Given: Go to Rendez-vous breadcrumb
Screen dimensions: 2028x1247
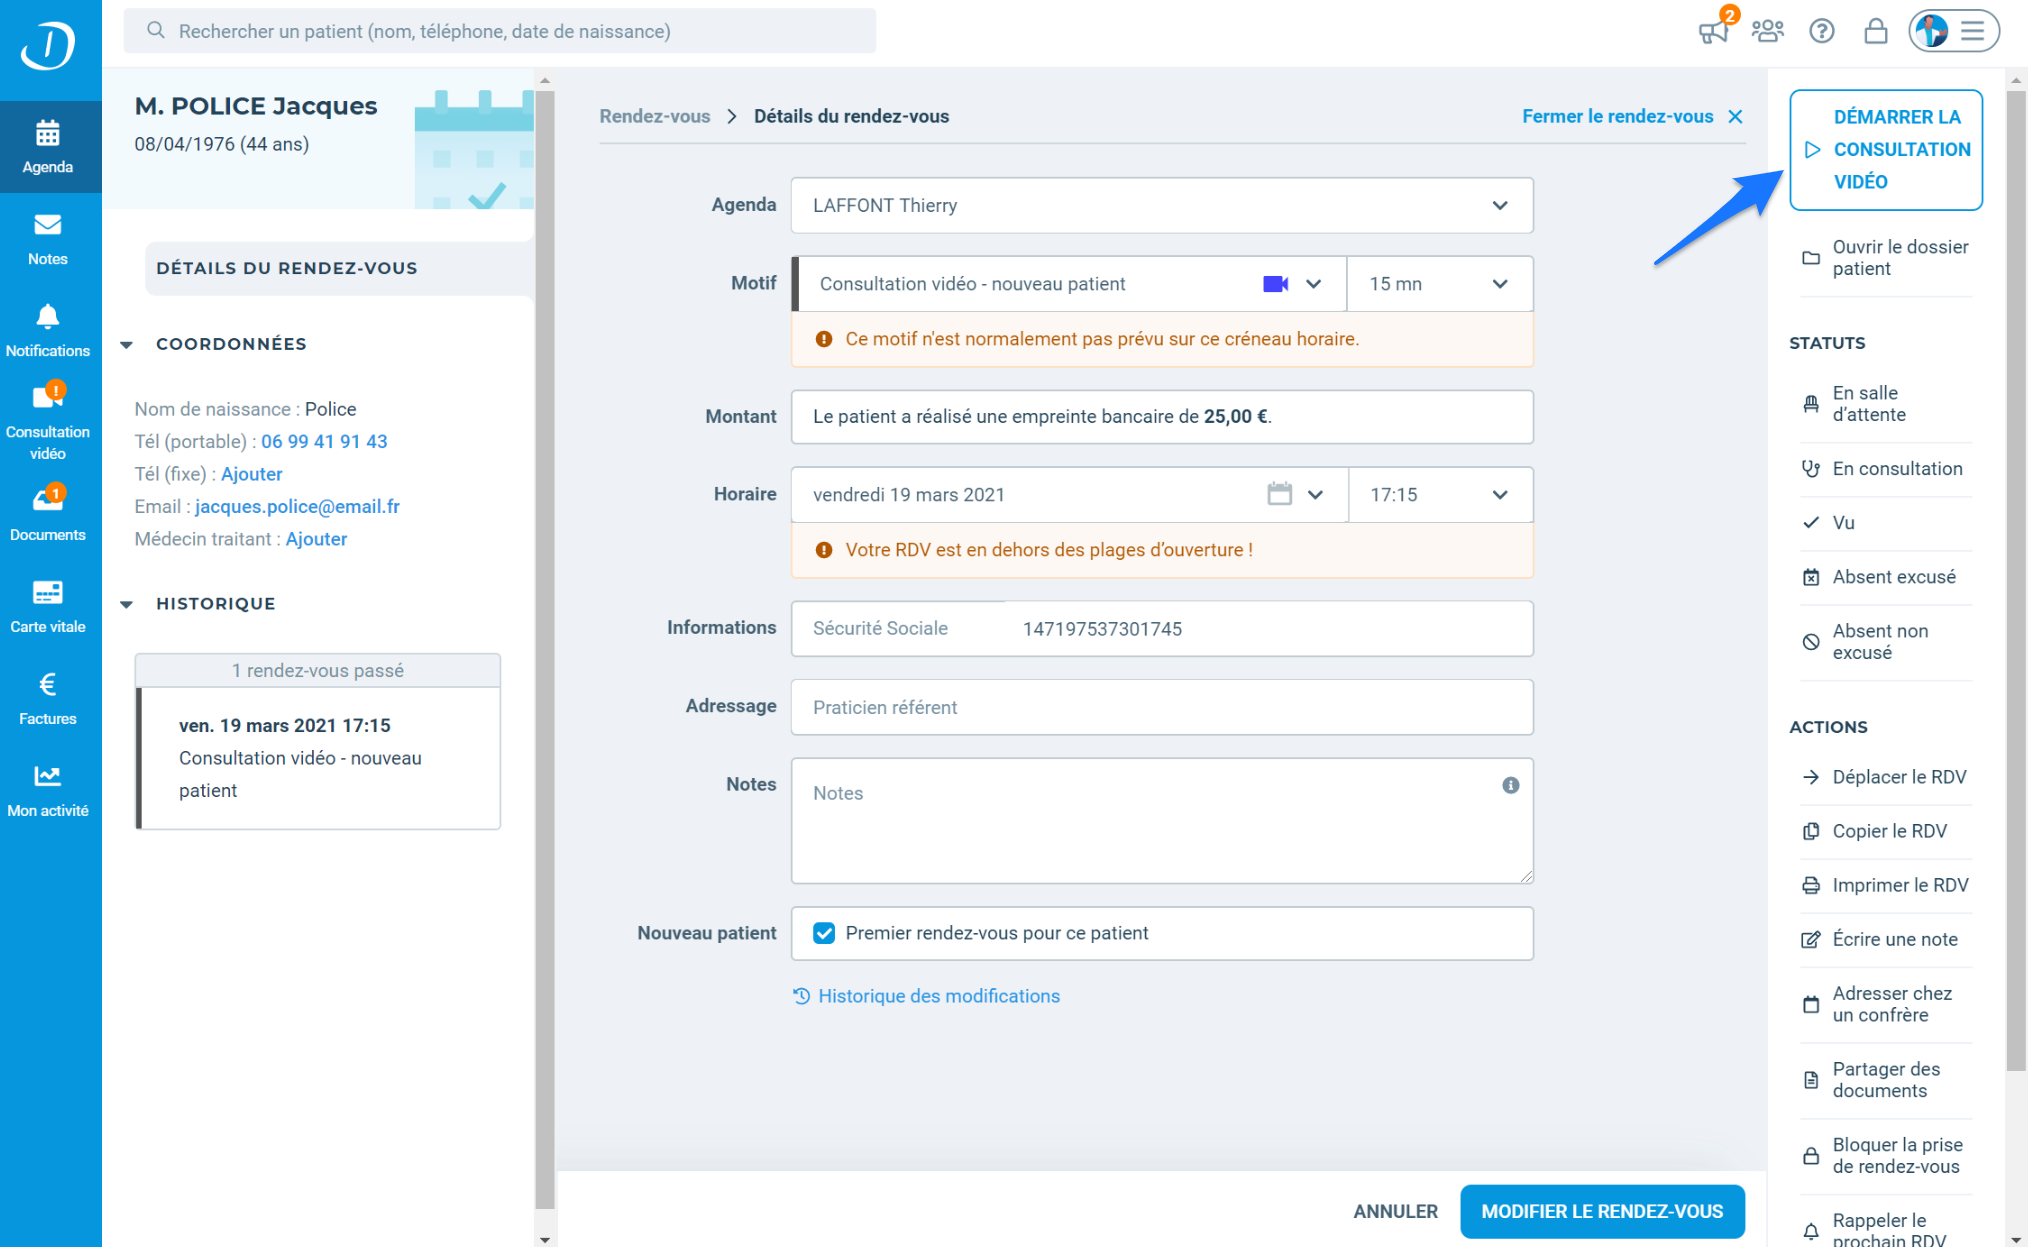Looking at the screenshot, I should [x=654, y=116].
